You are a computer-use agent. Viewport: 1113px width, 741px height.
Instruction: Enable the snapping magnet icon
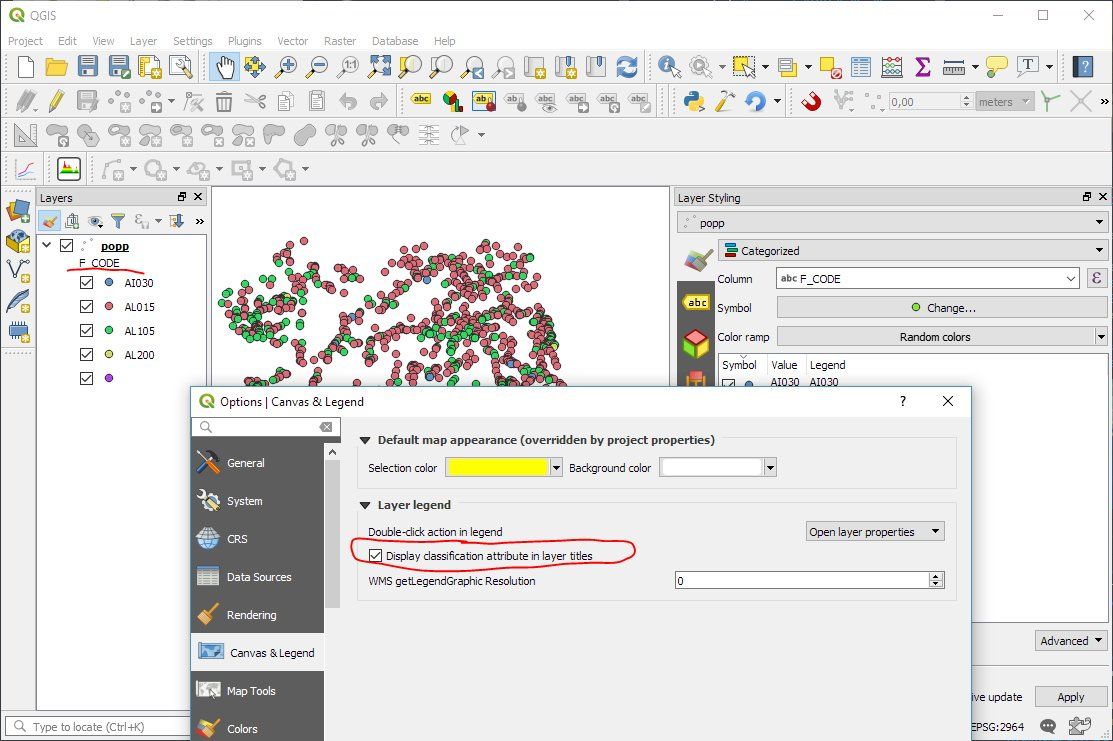tap(811, 101)
